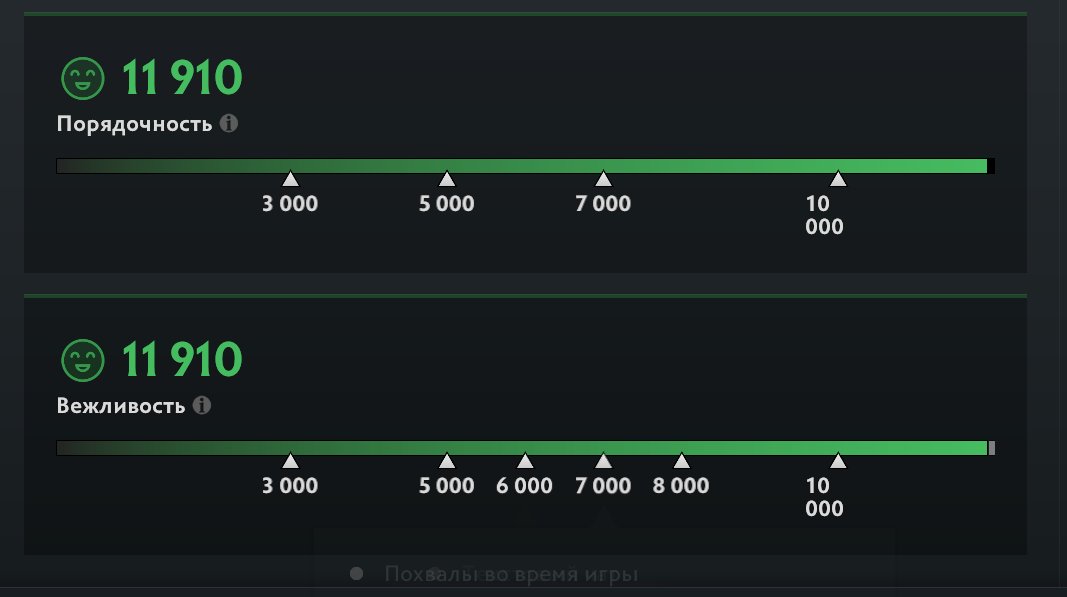Screen dimensions: 1067x597
Task: Click the smiley icon beside the Порядочность score
Action: (x=82, y=78)
